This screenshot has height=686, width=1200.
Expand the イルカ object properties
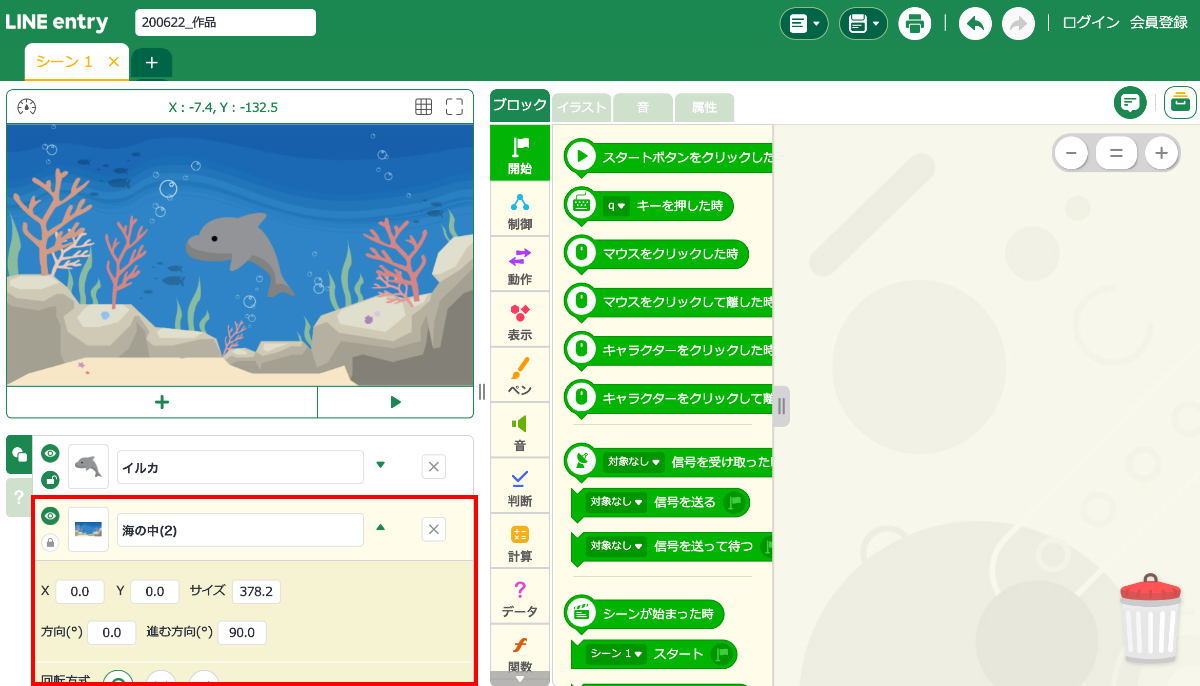click(x=380, y=465)
